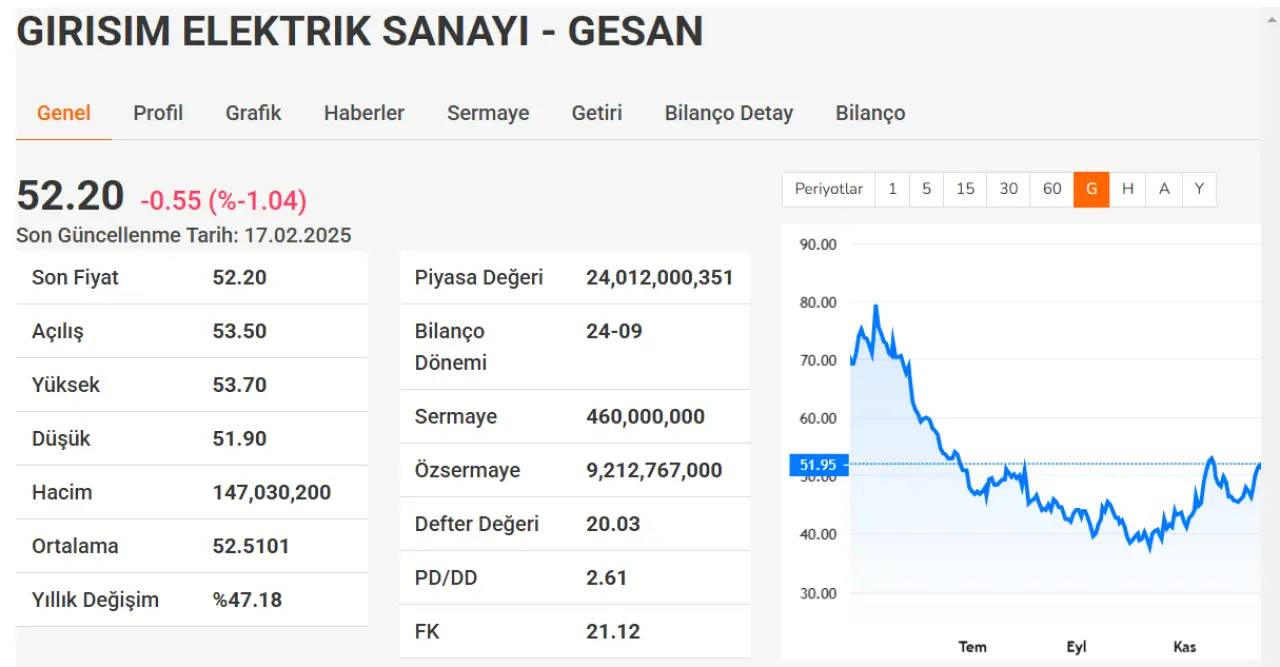1280x667 pixels.
Task: Click the 51.95 price marker on chart
Action: click(x=819, y=465)
